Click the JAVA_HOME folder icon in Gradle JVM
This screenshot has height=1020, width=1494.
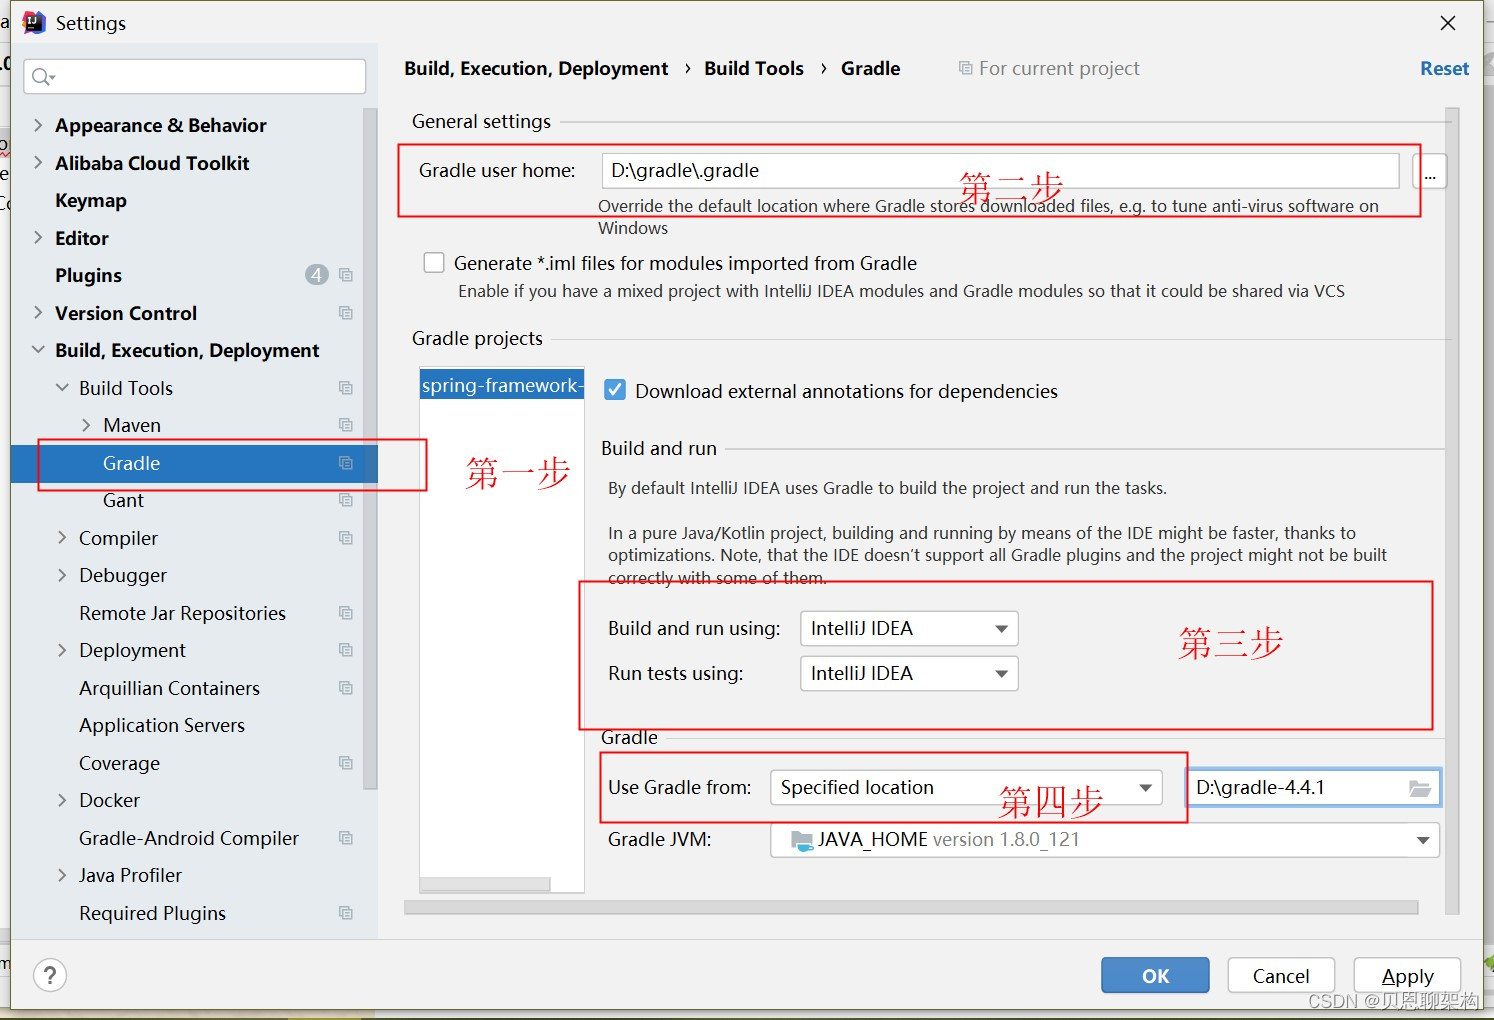802,840
